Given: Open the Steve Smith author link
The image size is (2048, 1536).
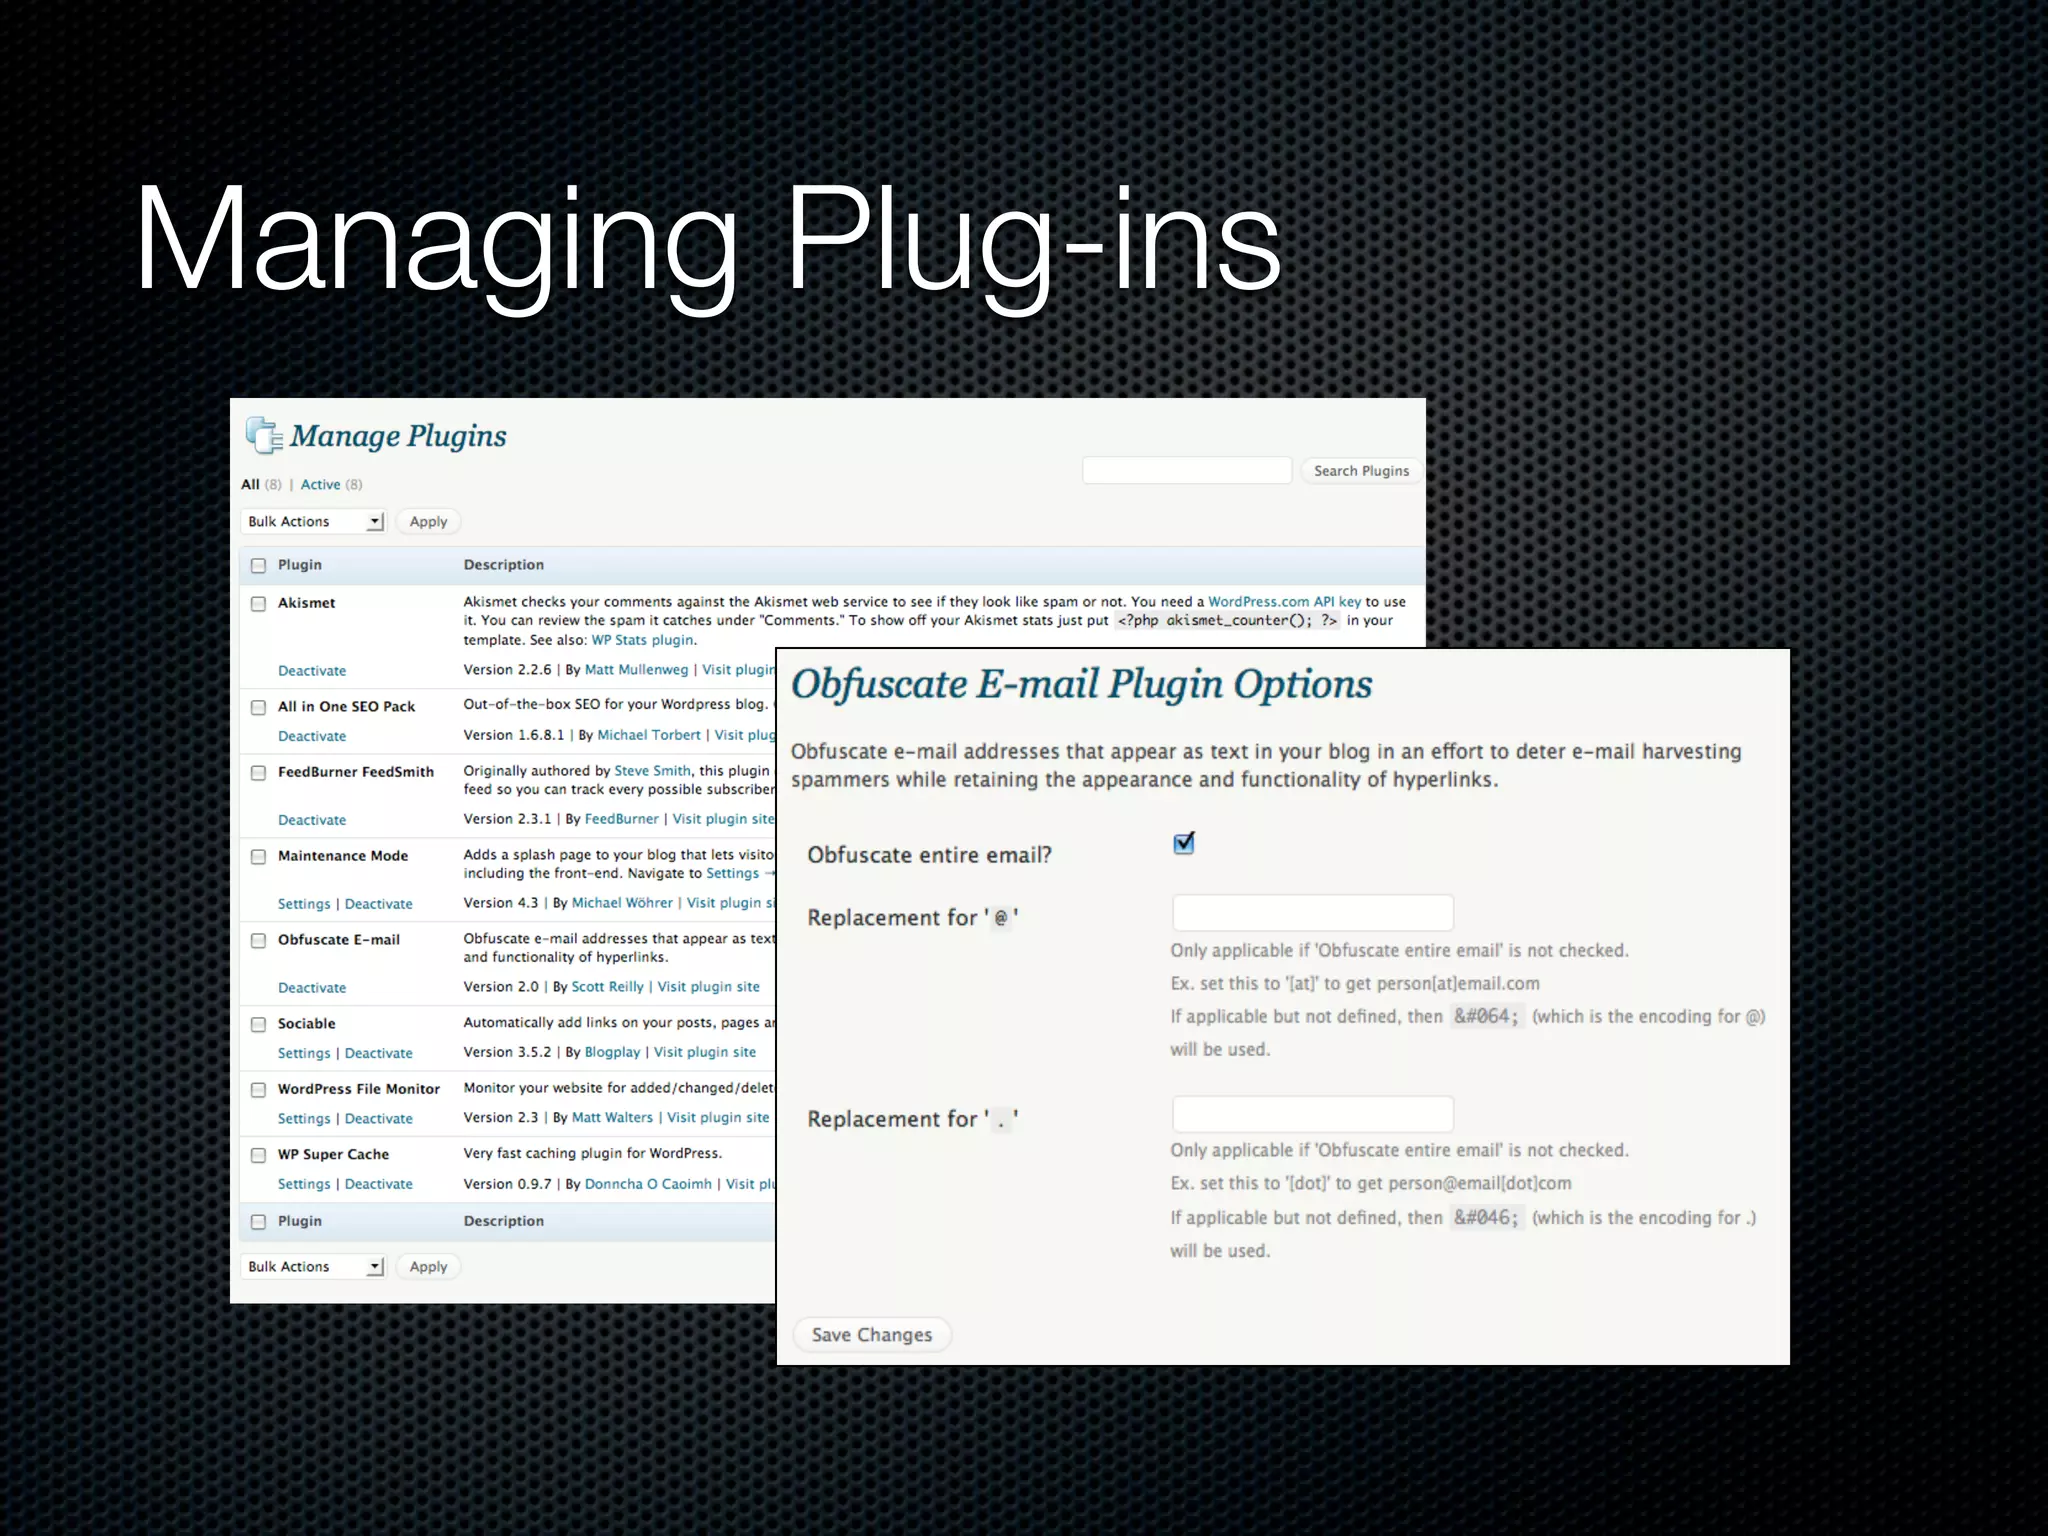Looking at the screenshot, I should (652, 771).
